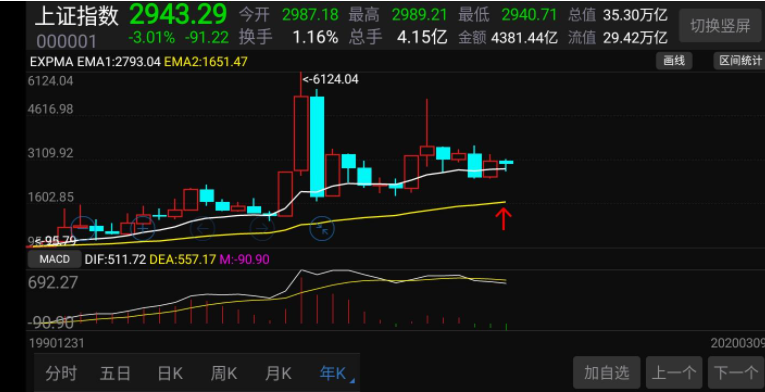This screenshot has width=765, height=392.
Task: Click the DEA:557.17 value
Action: tap(182, 260)
